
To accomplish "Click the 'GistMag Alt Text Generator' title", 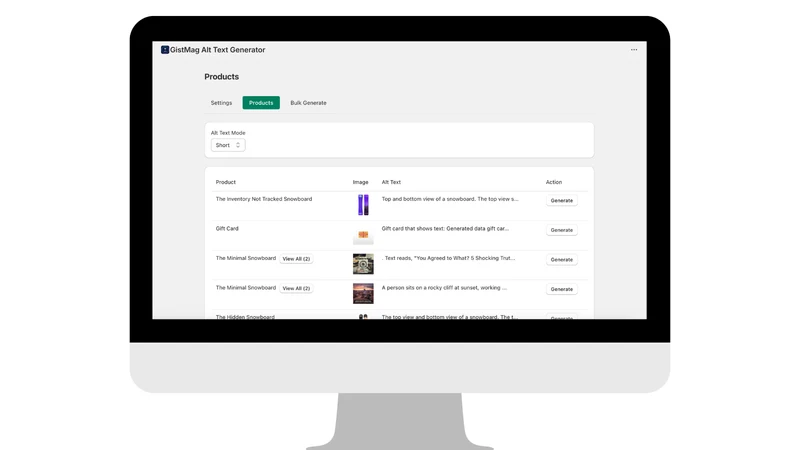I will pos(217,49).
